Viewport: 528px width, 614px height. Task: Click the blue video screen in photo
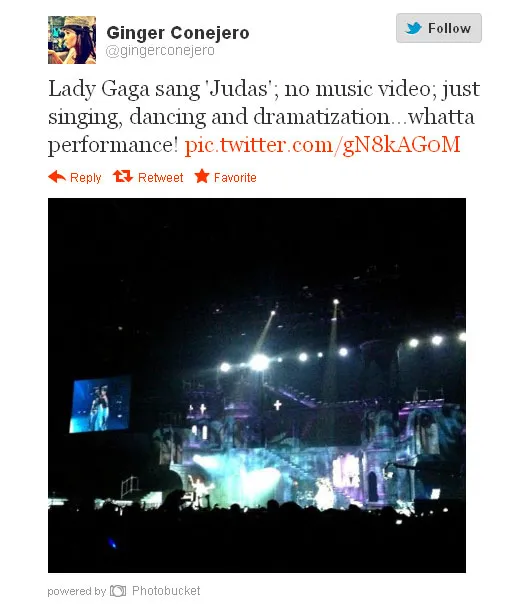click(100, 404)
